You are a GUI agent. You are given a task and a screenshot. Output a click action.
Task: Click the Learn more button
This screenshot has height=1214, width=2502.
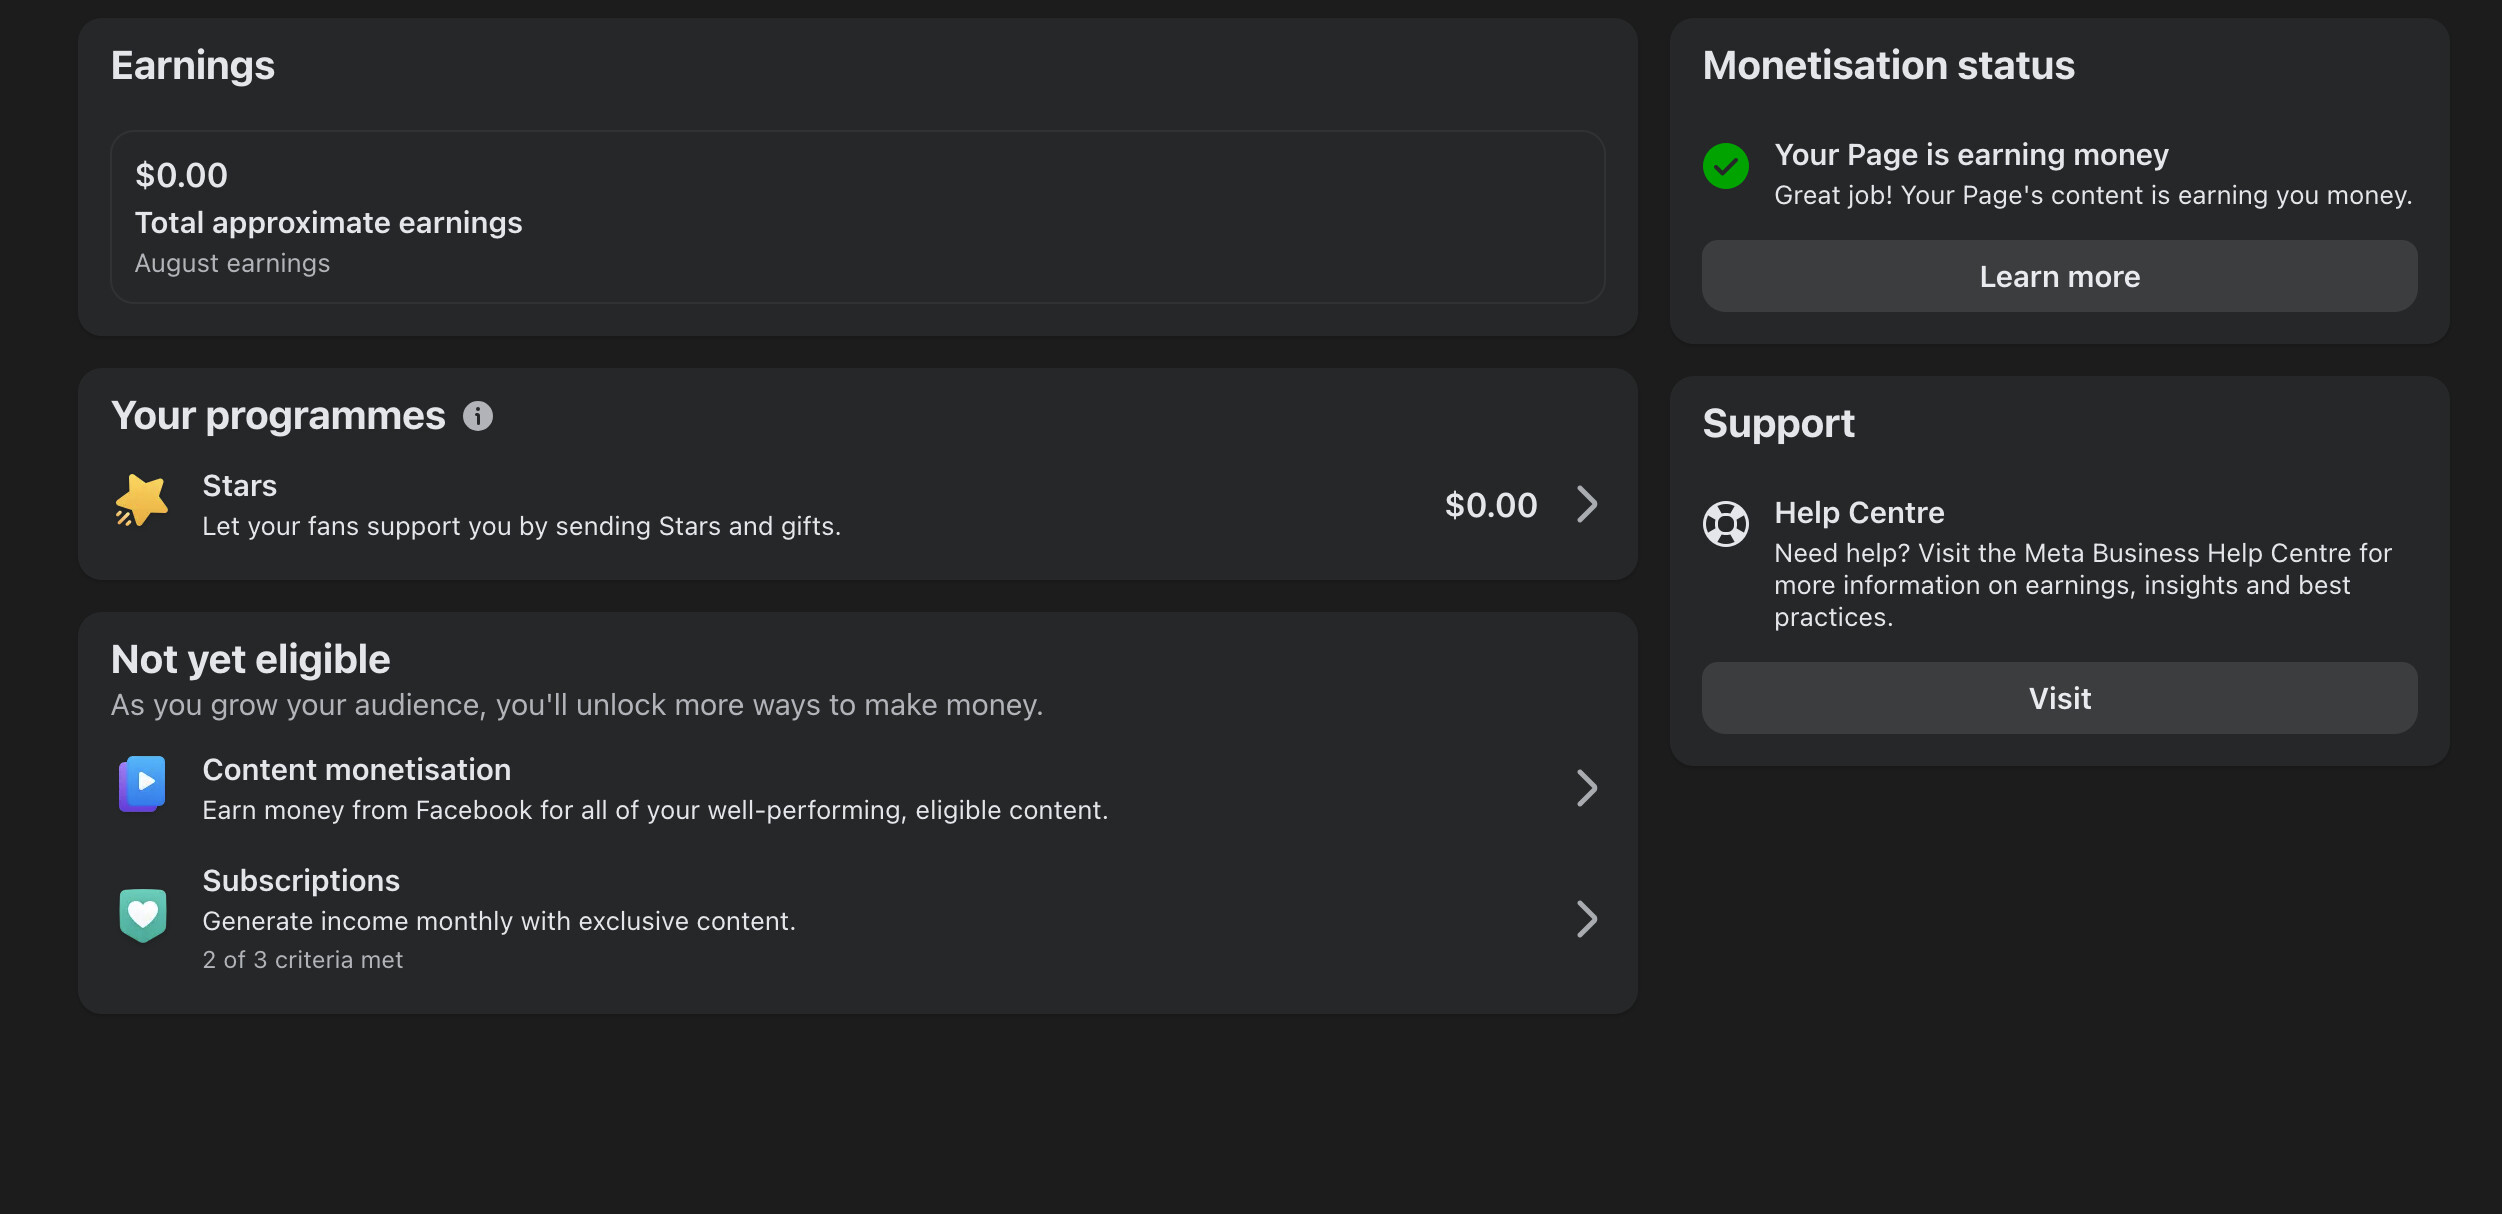(2059, 276)
